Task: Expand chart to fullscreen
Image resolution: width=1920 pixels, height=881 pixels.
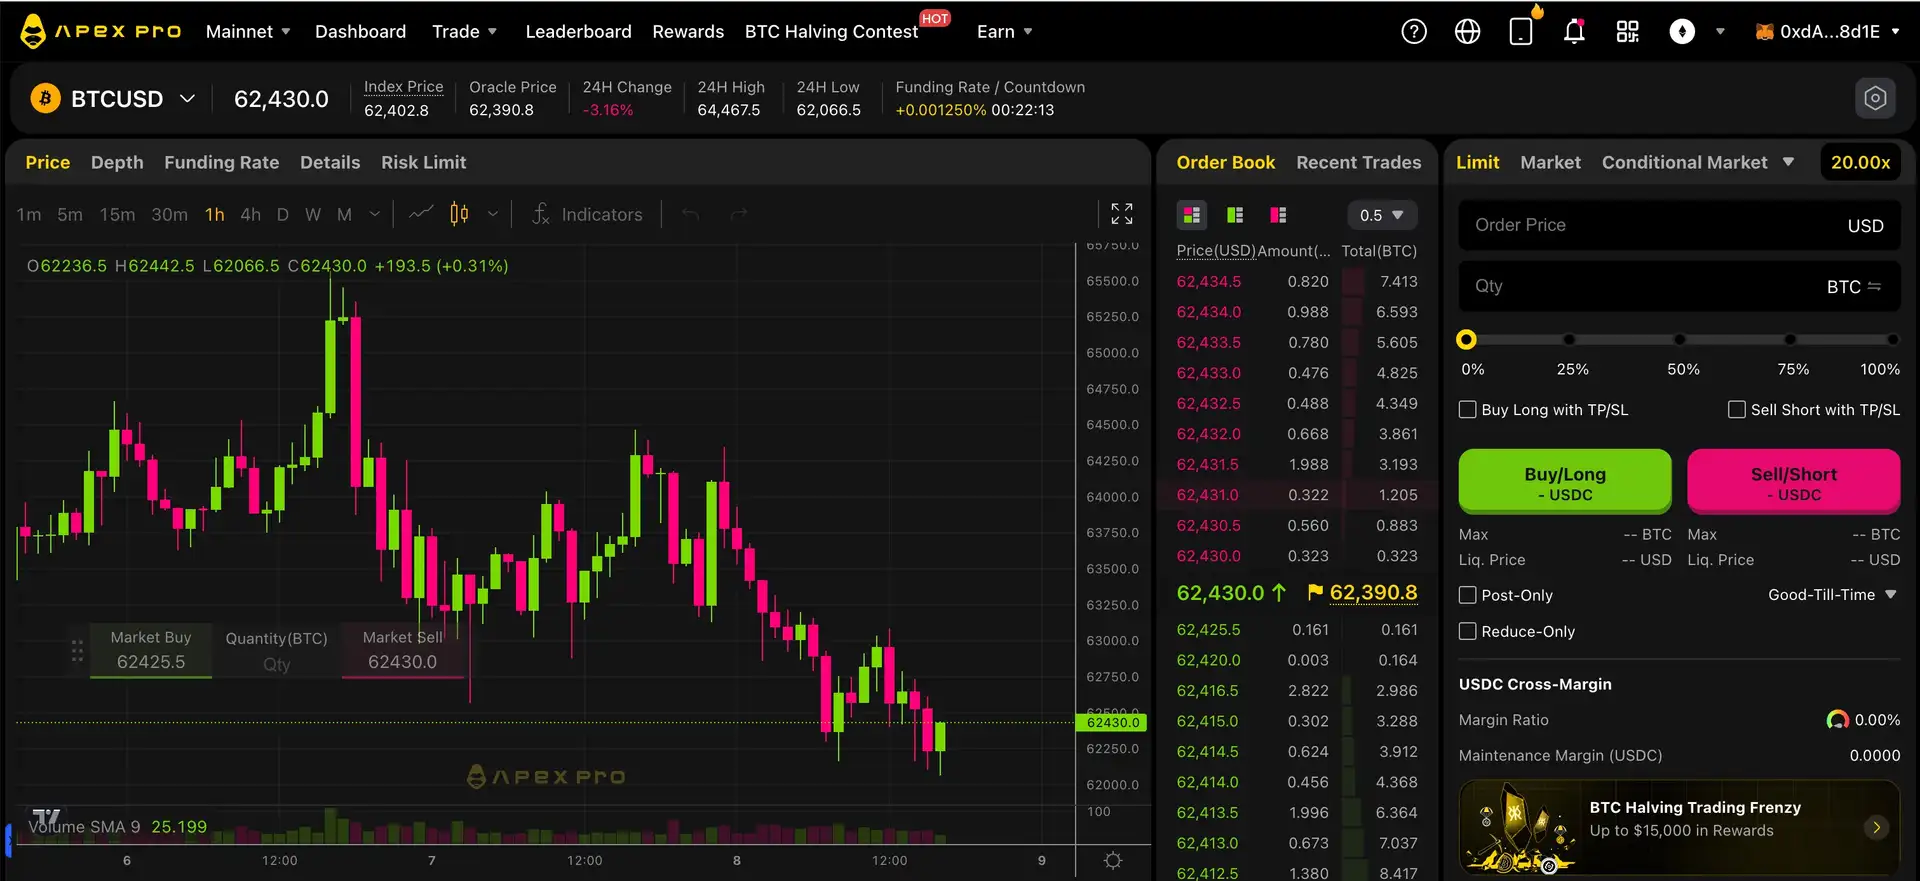Action: click(1121, 214)
